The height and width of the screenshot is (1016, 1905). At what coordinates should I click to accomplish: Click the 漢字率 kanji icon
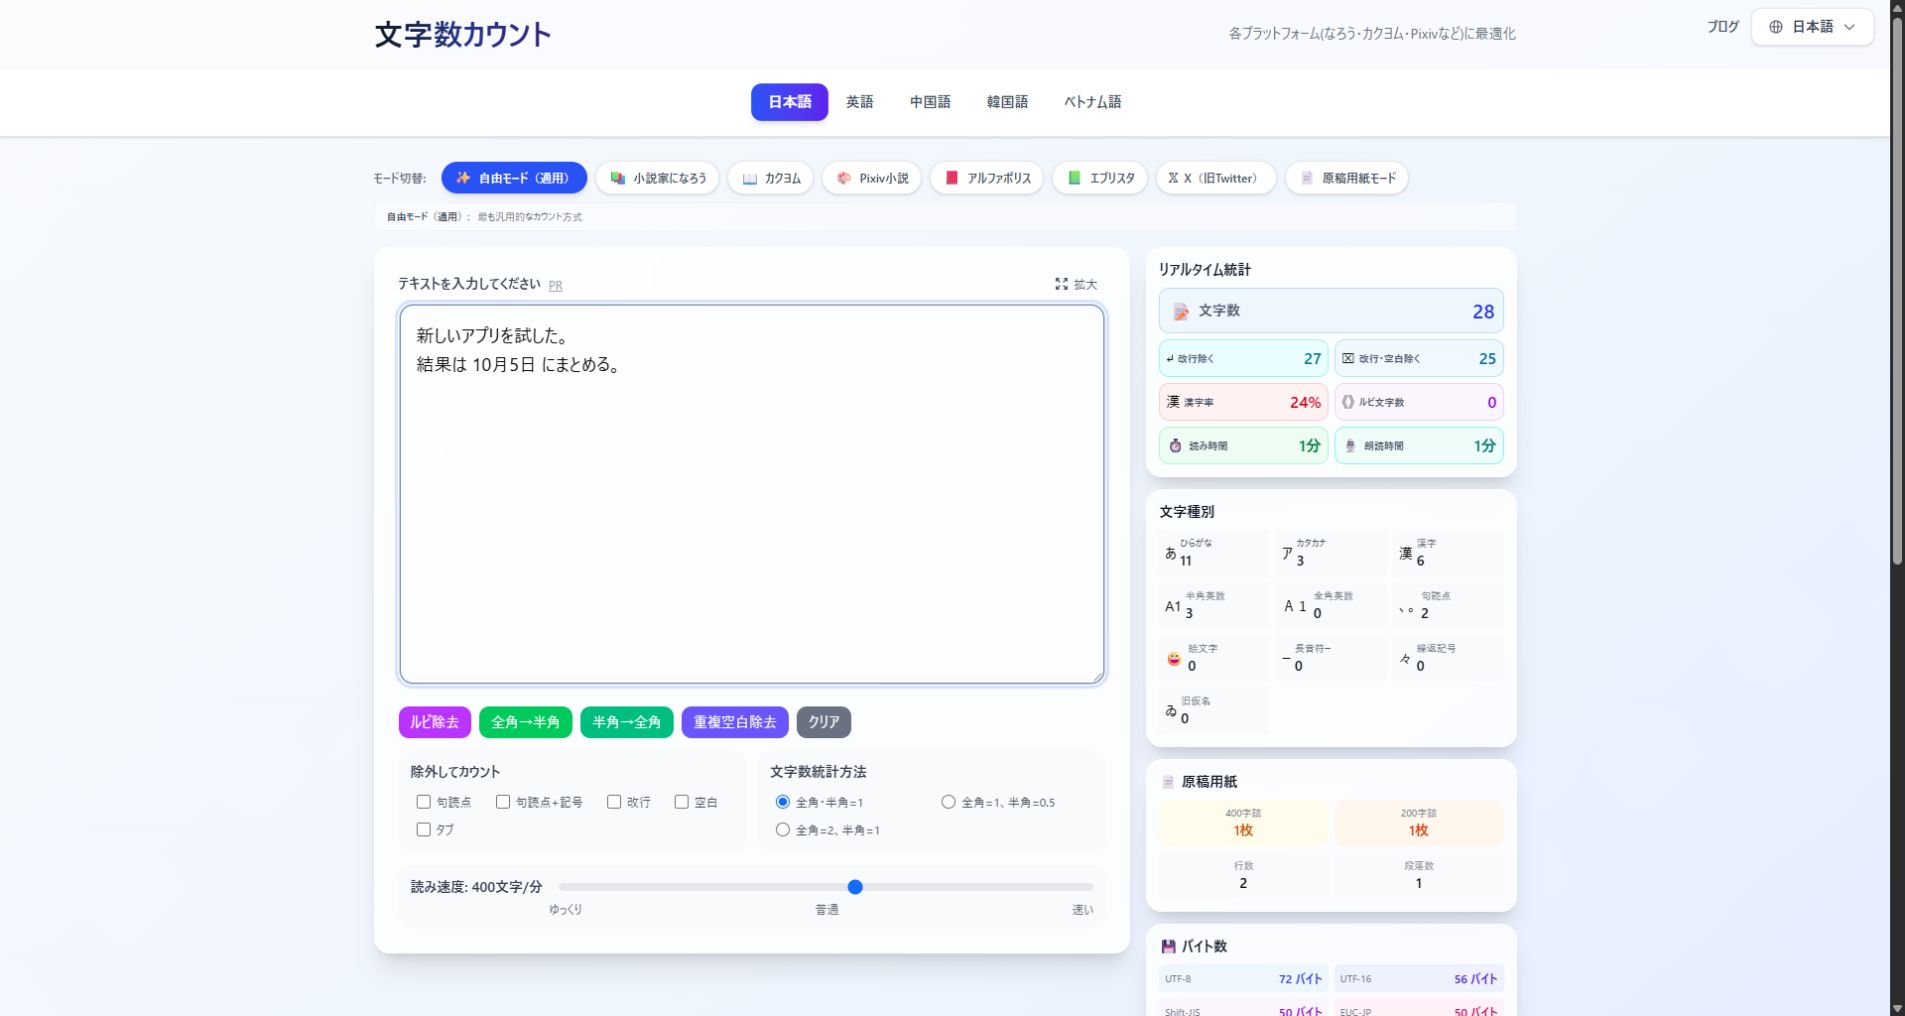1173,402
